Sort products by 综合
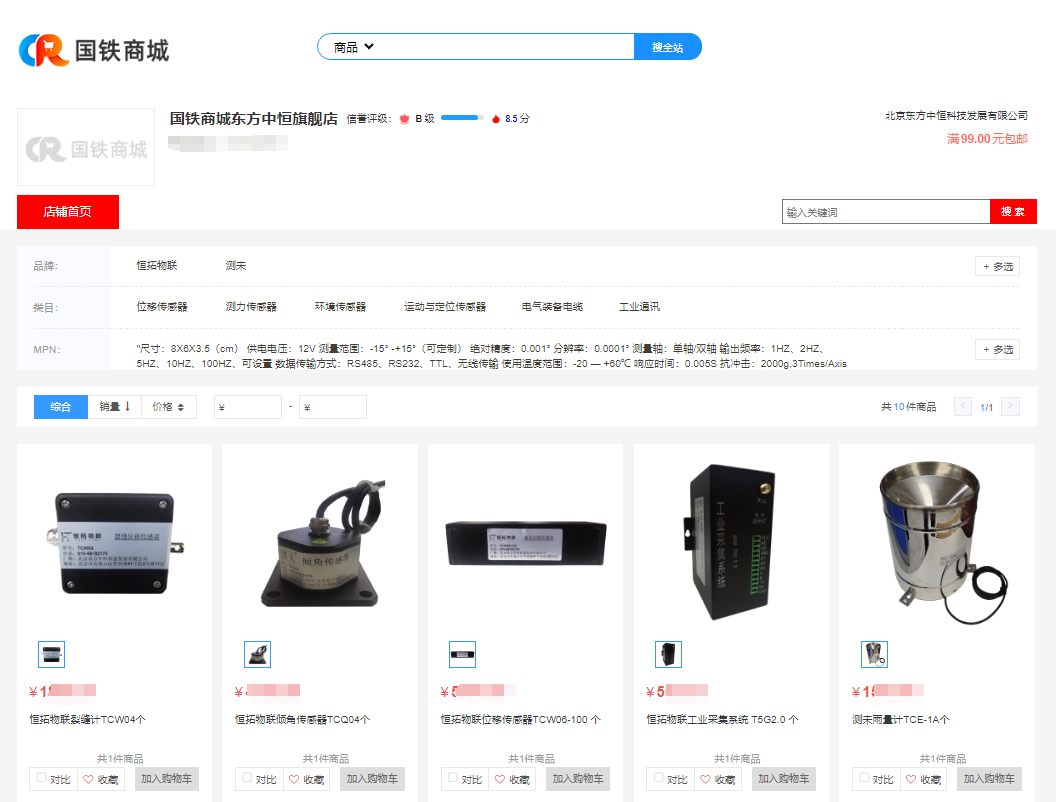Viewport: 1056px width, 802px height. click(61, 407)
